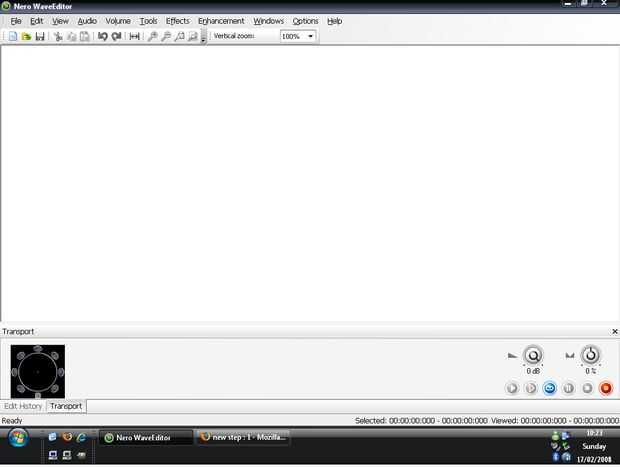Click the Zoom Full view icon
Viewport: 620px width, 467px height.
pyautogui.click(x=193, y=36)
